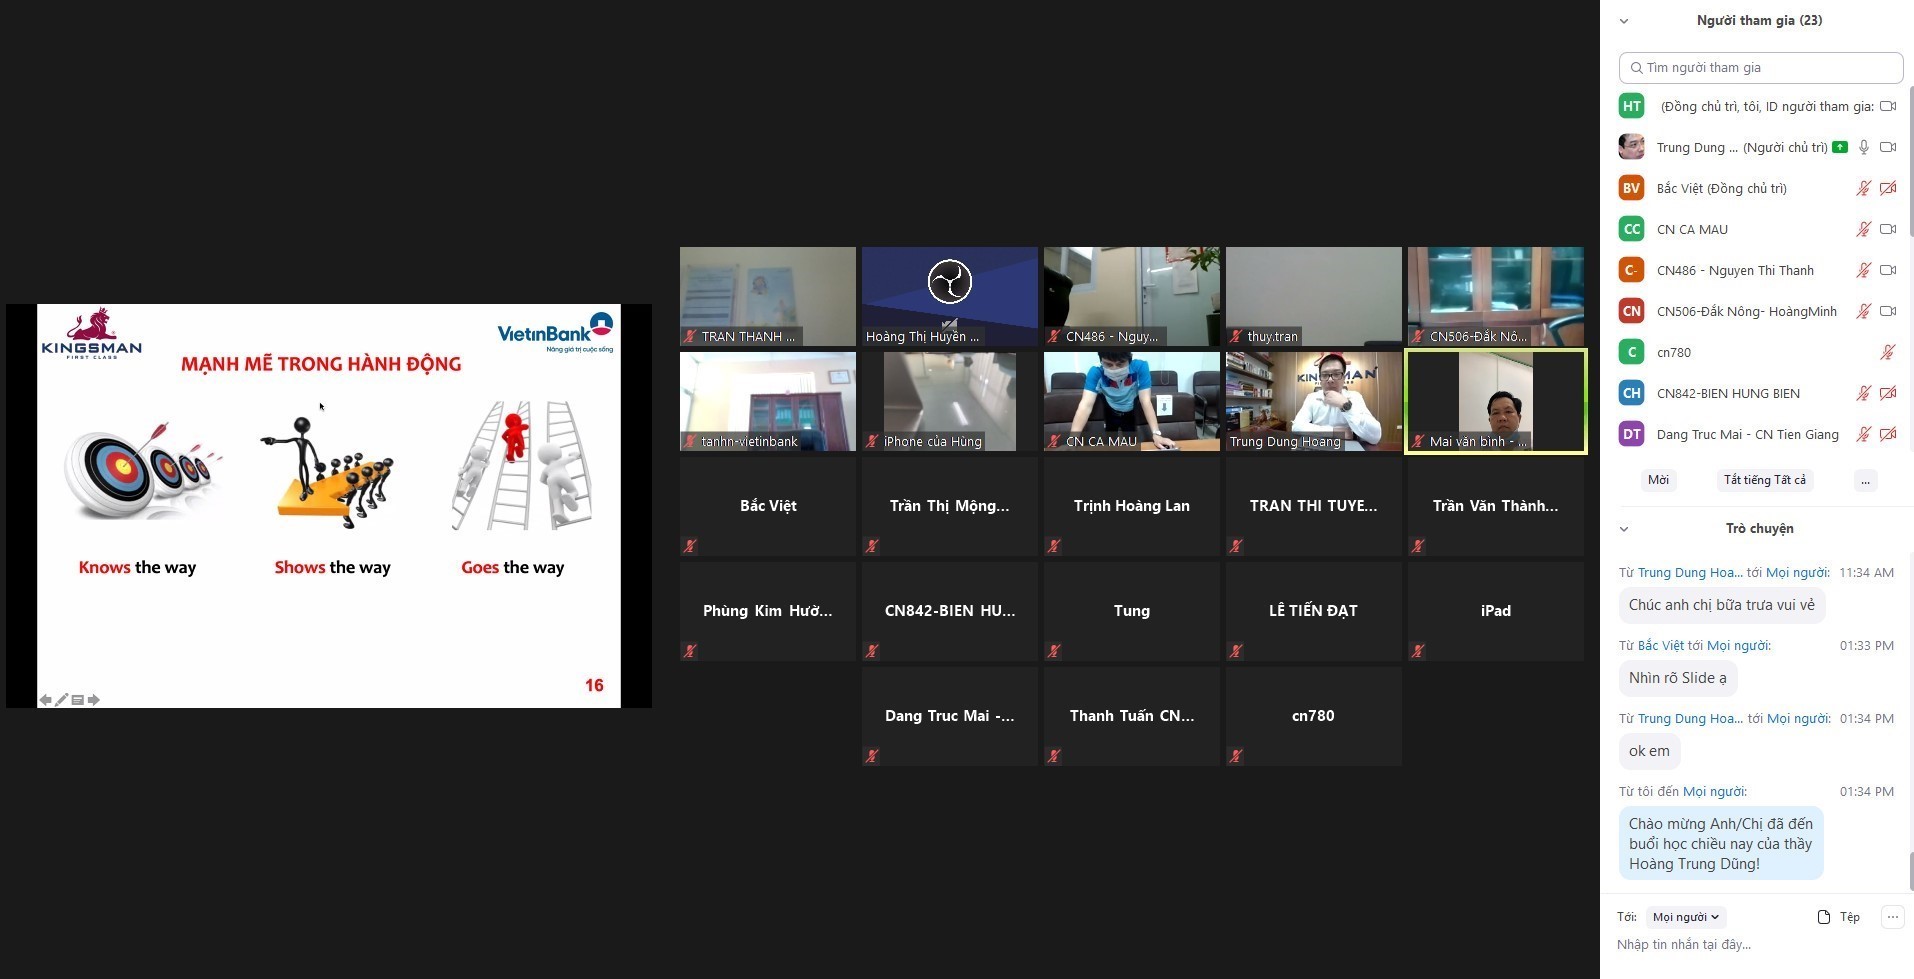Click the next slide arrow icon
This screenshot has width=1914, height=979.
(94, 700)
